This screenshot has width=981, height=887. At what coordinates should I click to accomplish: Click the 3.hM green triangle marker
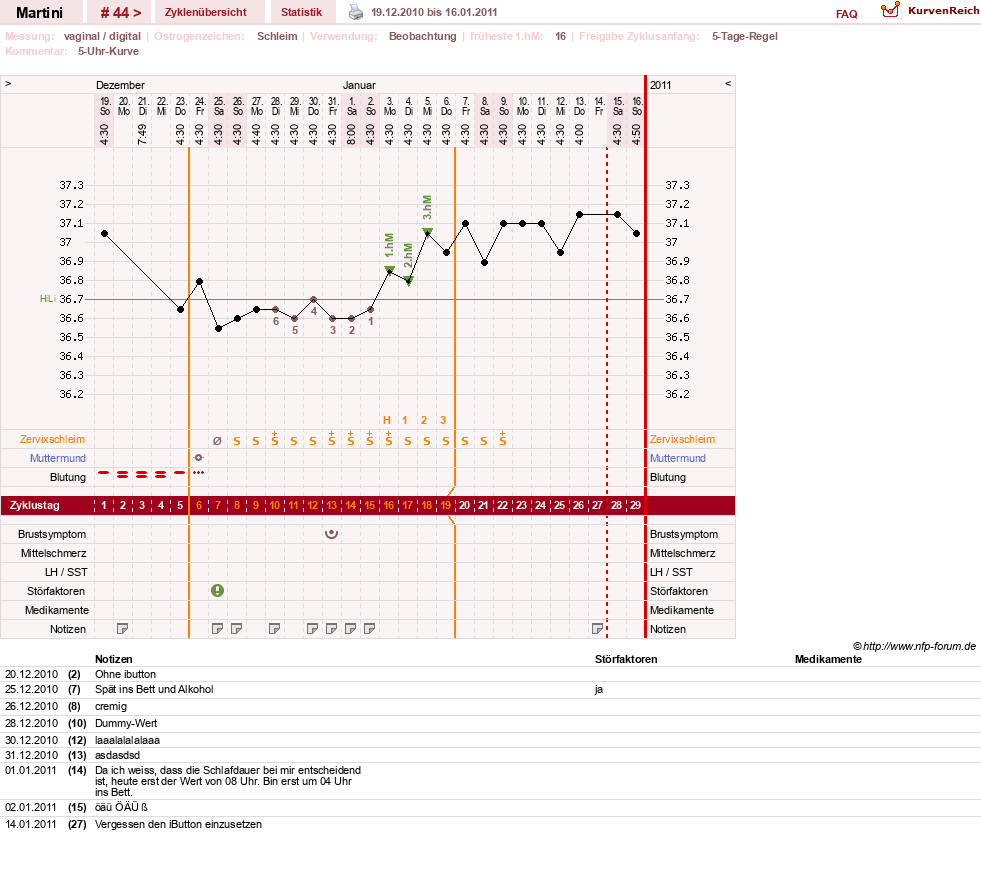[x=427, y=233]
